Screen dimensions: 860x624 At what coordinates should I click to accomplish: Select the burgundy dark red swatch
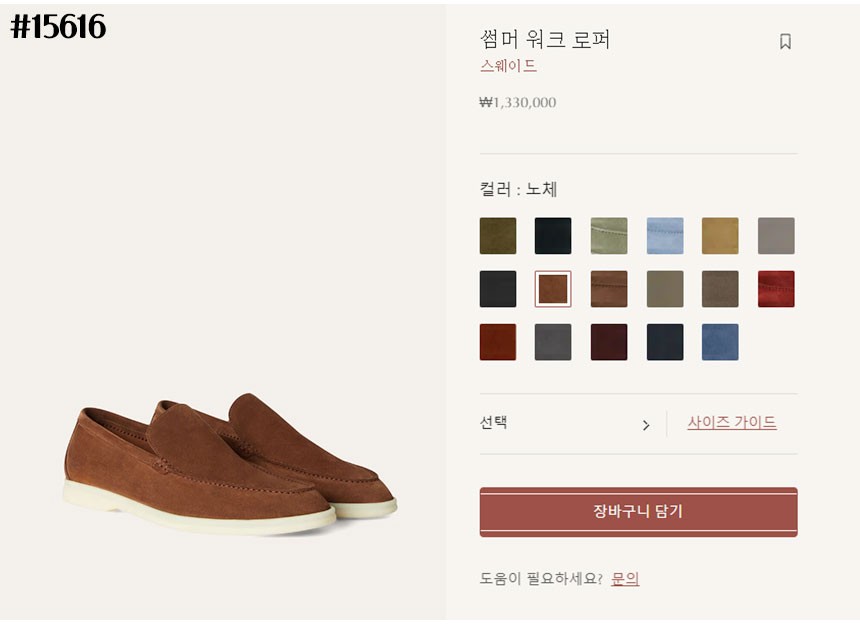[609, 342]
